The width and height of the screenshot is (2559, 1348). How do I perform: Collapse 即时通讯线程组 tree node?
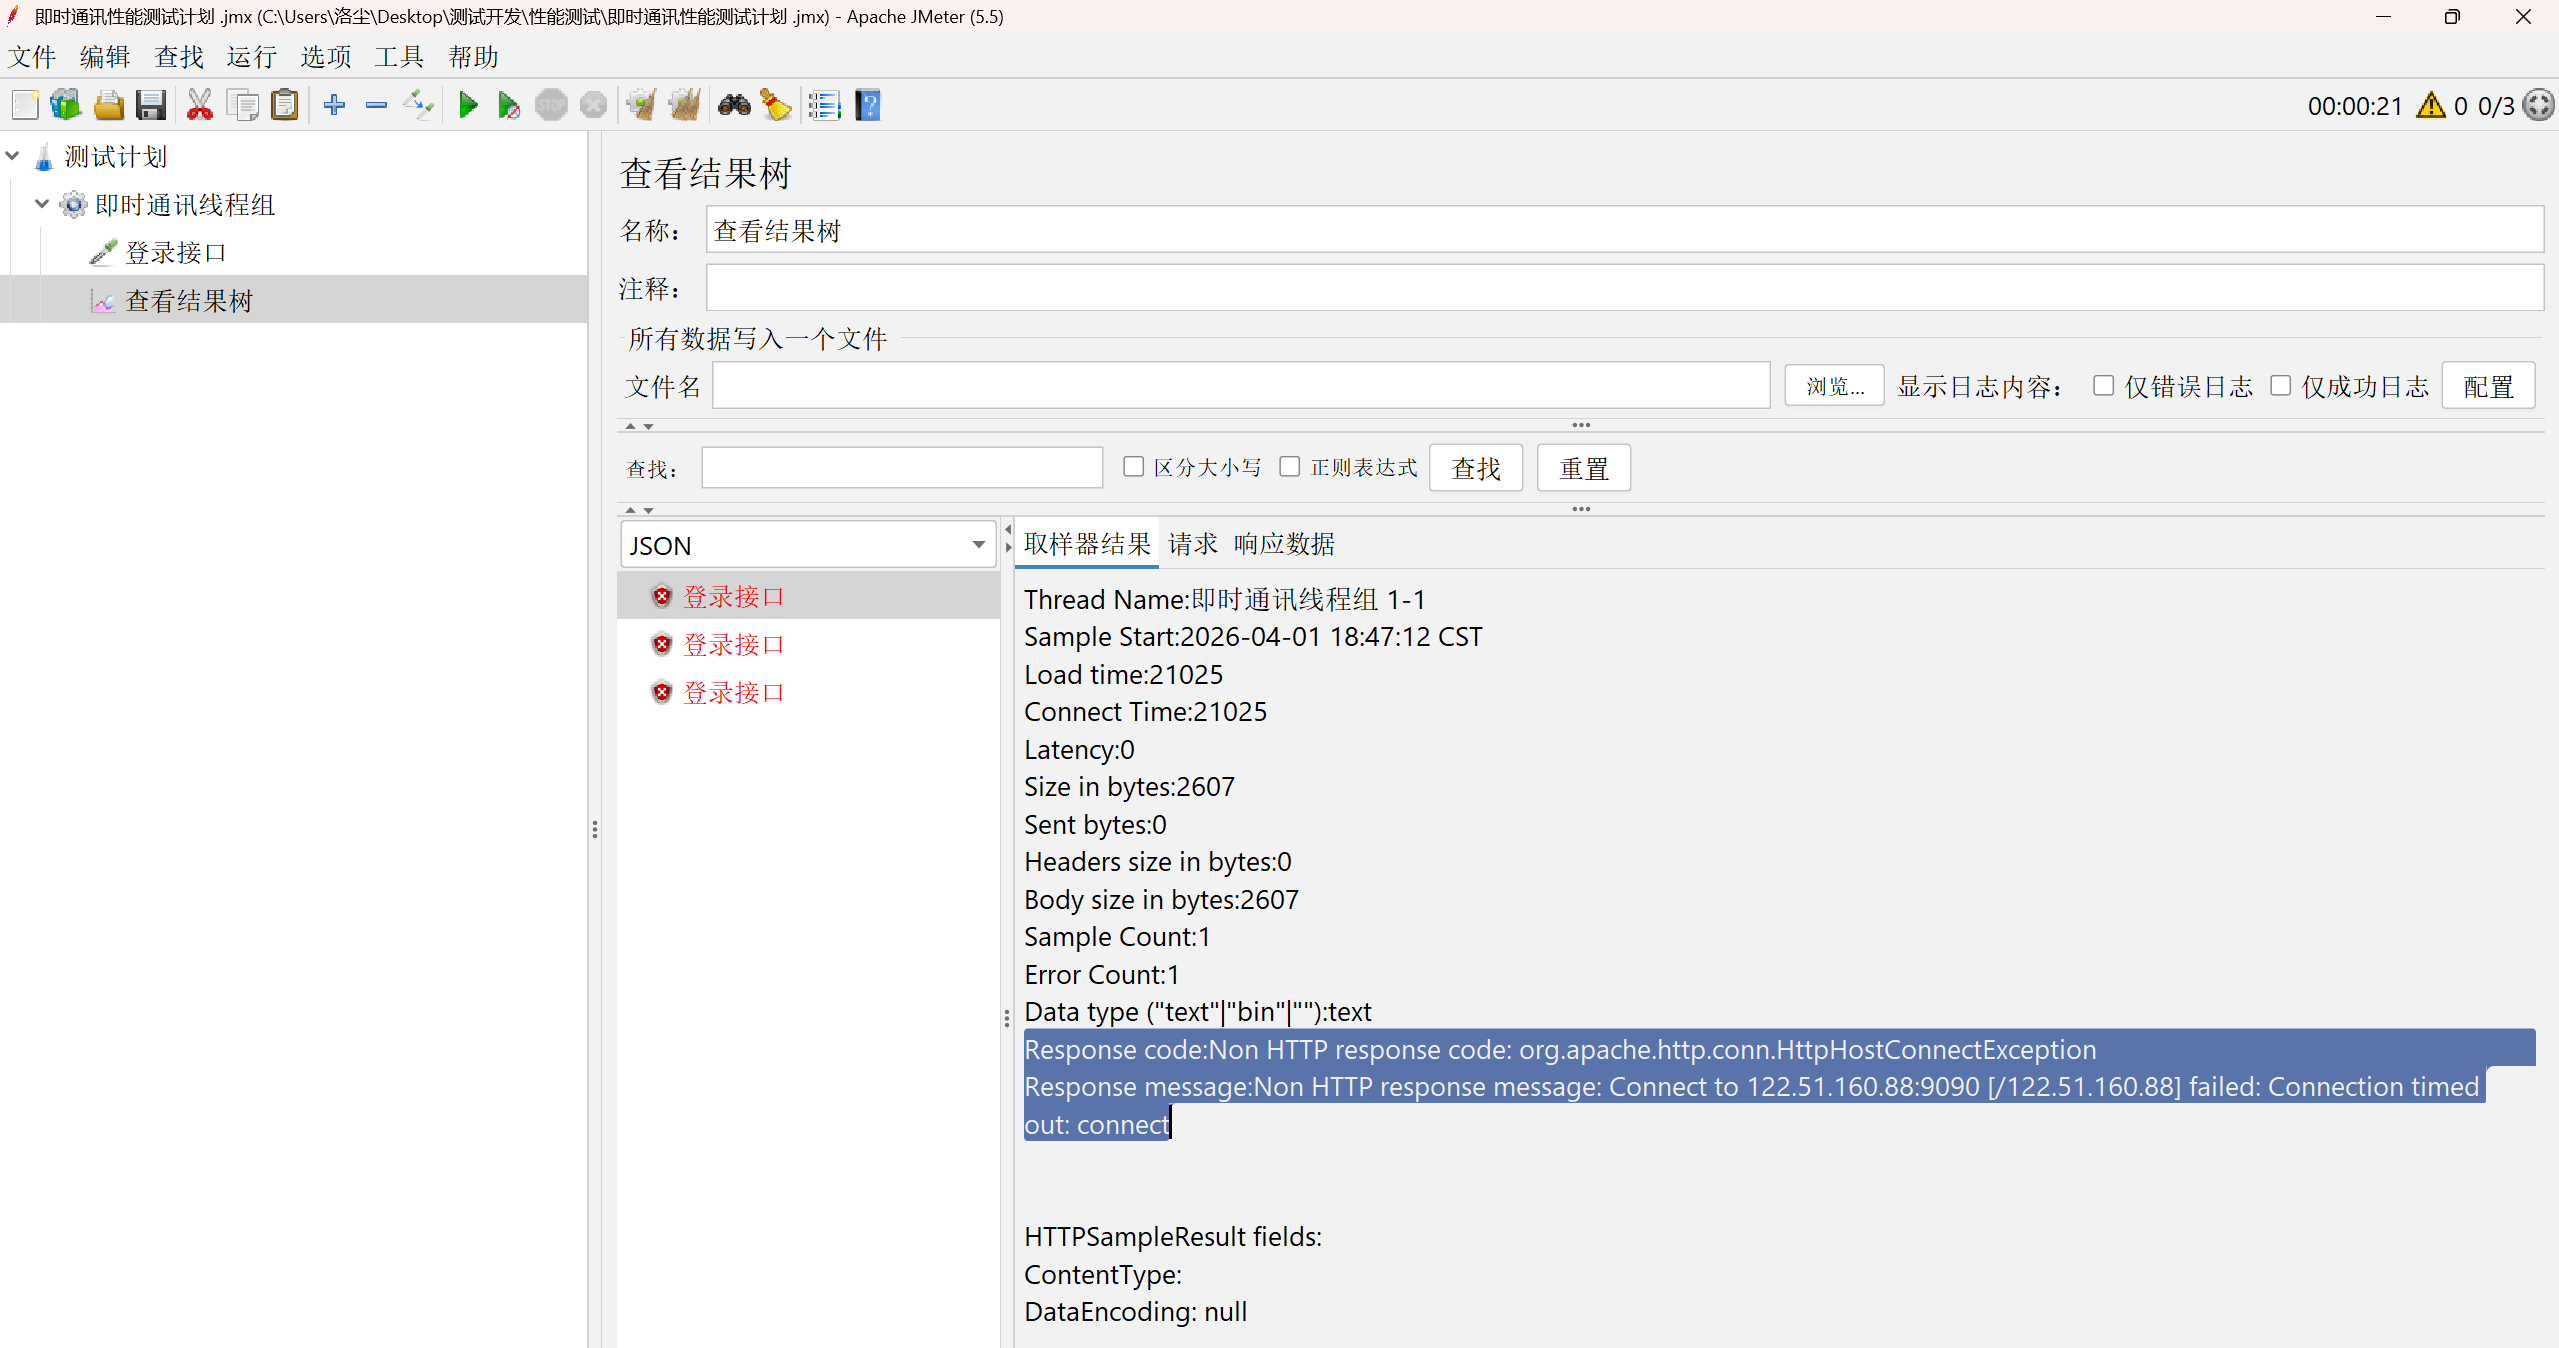42,204
